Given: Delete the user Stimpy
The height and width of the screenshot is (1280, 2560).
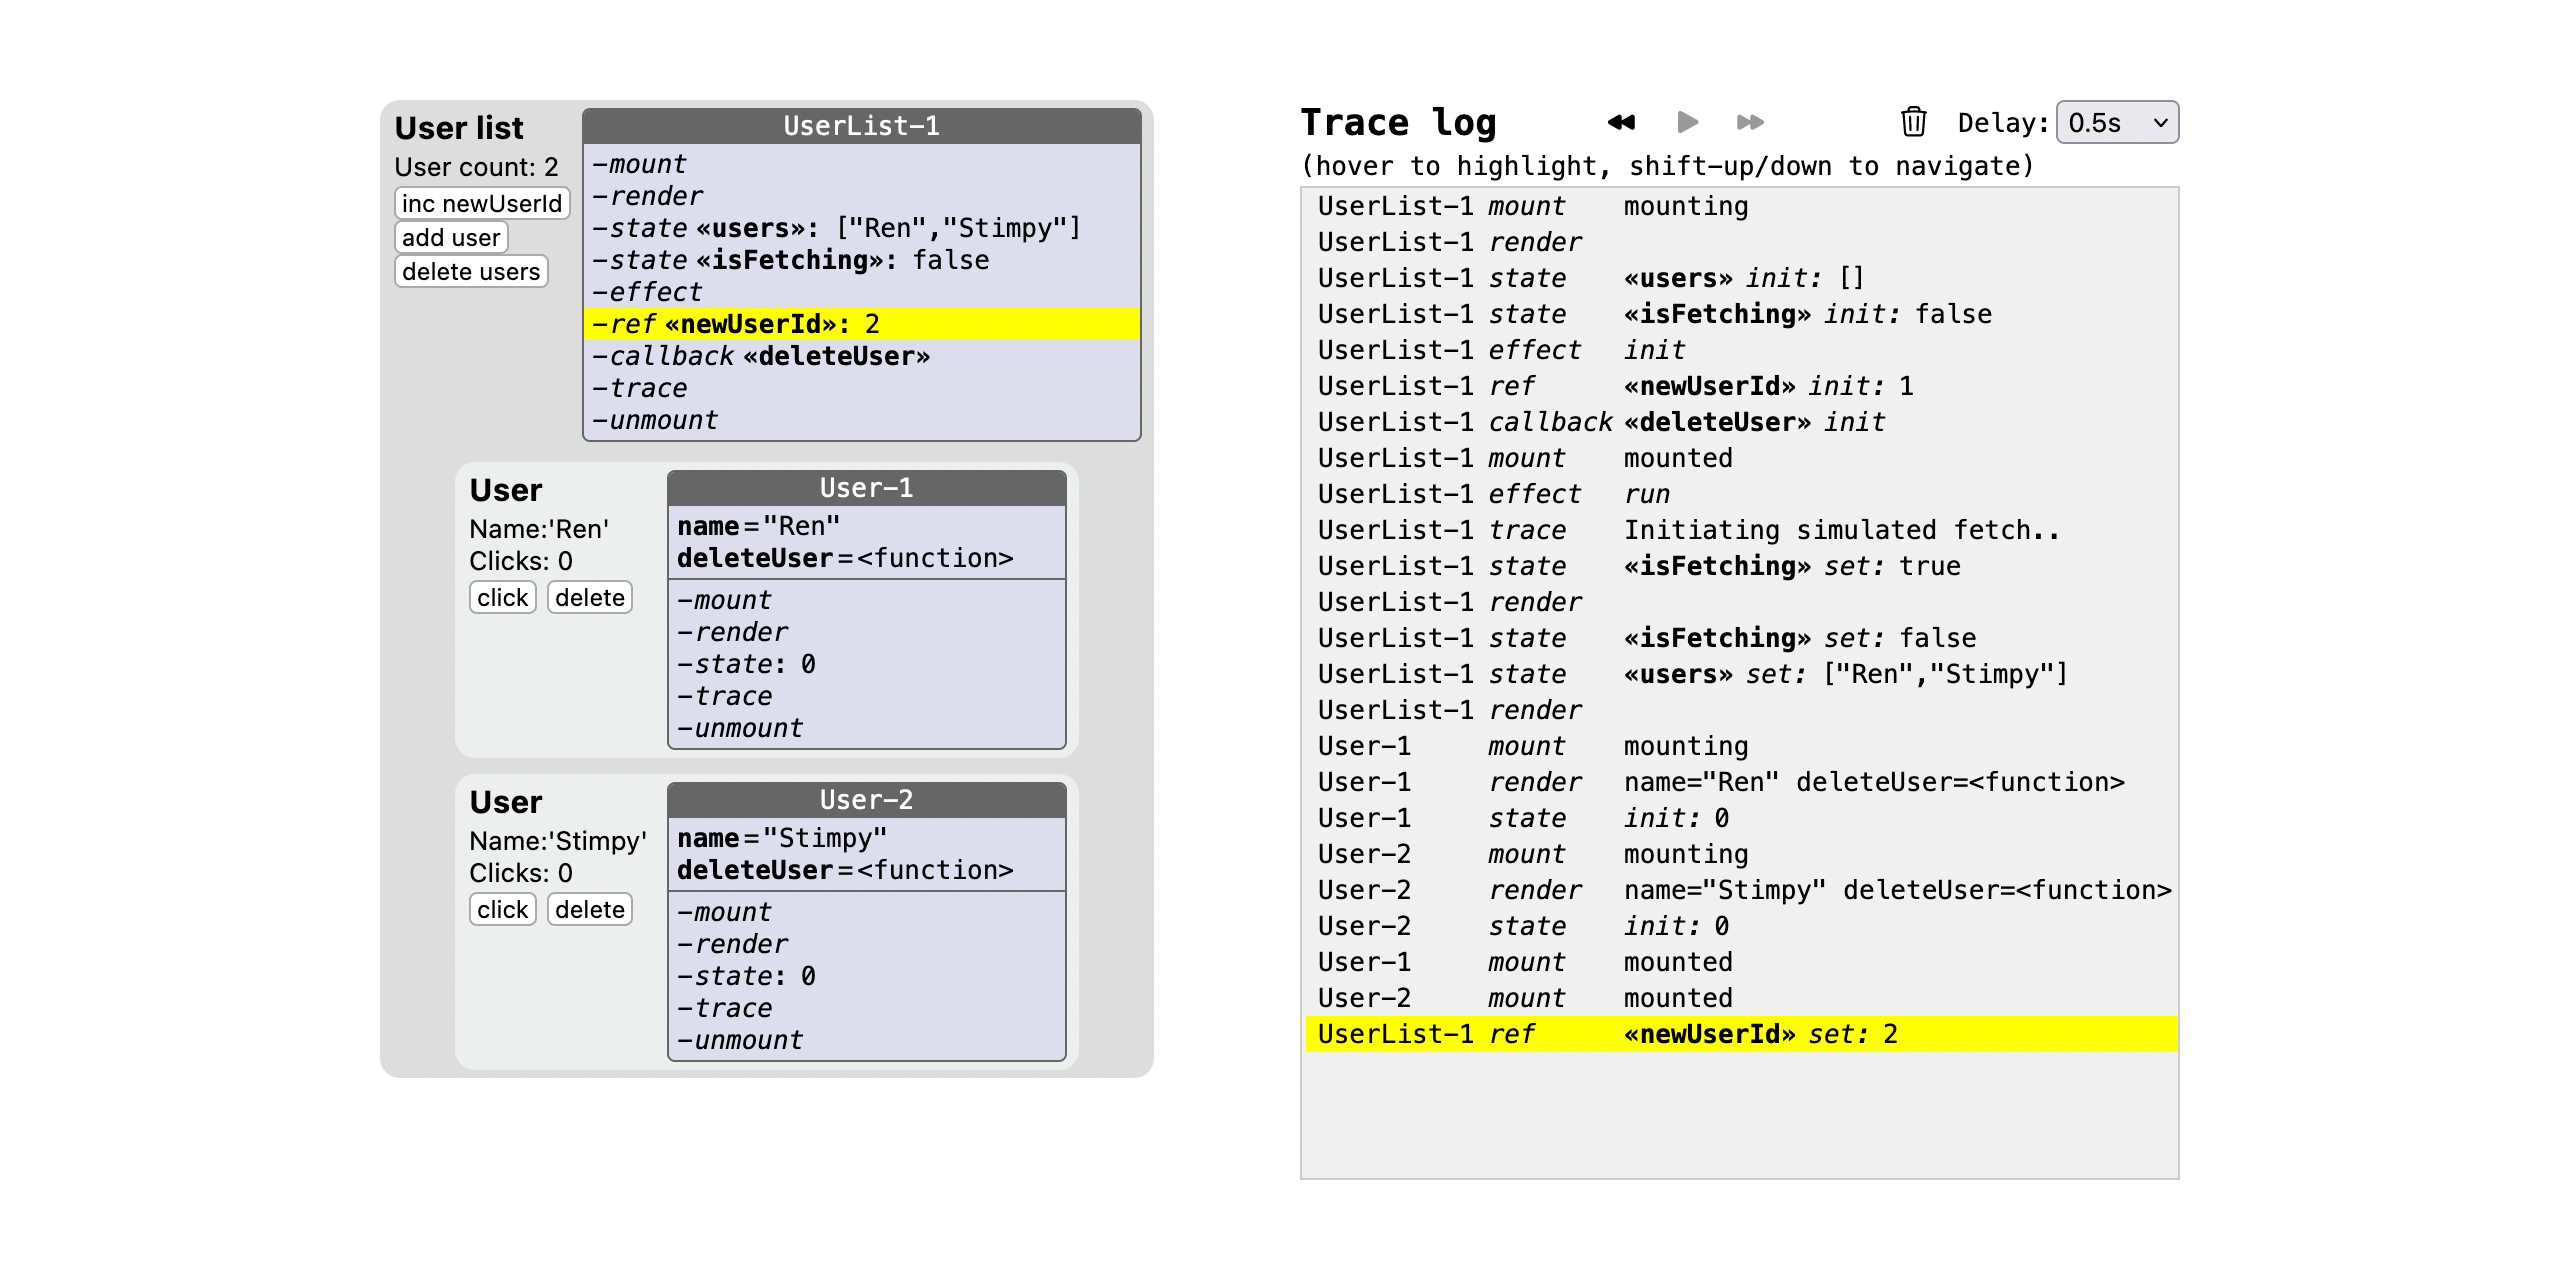Looking at the screenshot, I should coord(590,910).
